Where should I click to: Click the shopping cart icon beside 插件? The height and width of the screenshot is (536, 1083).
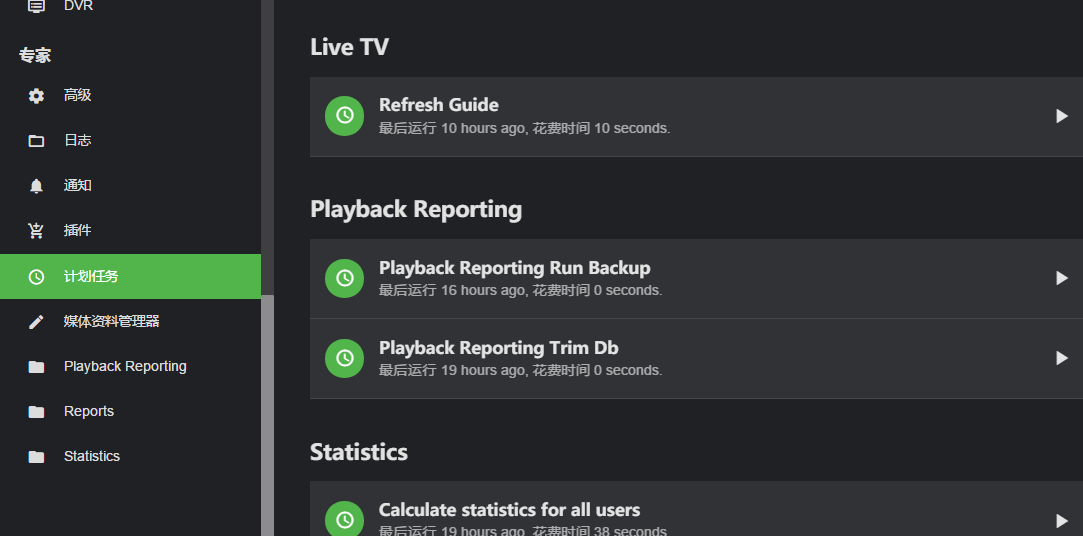(37, 231)
